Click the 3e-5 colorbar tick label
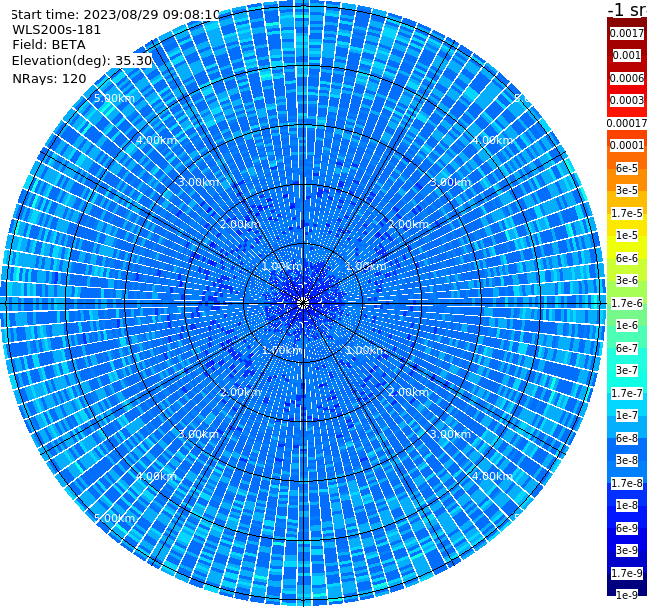 (x=626, y=191)
